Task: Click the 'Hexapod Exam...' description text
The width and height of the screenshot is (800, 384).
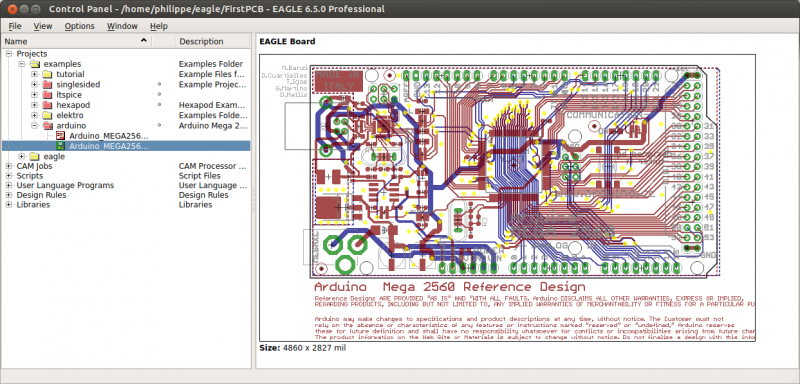Action: (x=212, y=105)
